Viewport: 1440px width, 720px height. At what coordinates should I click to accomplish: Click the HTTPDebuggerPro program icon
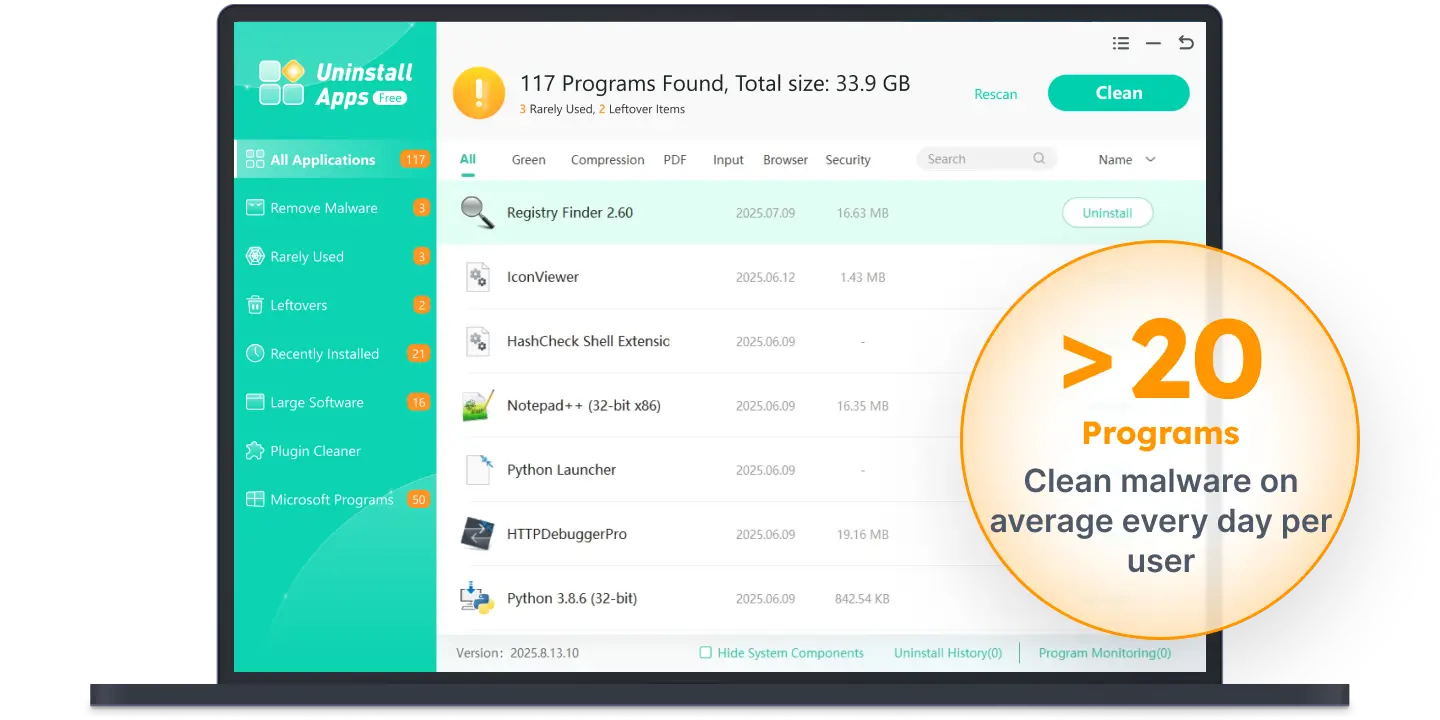[477, 534]
